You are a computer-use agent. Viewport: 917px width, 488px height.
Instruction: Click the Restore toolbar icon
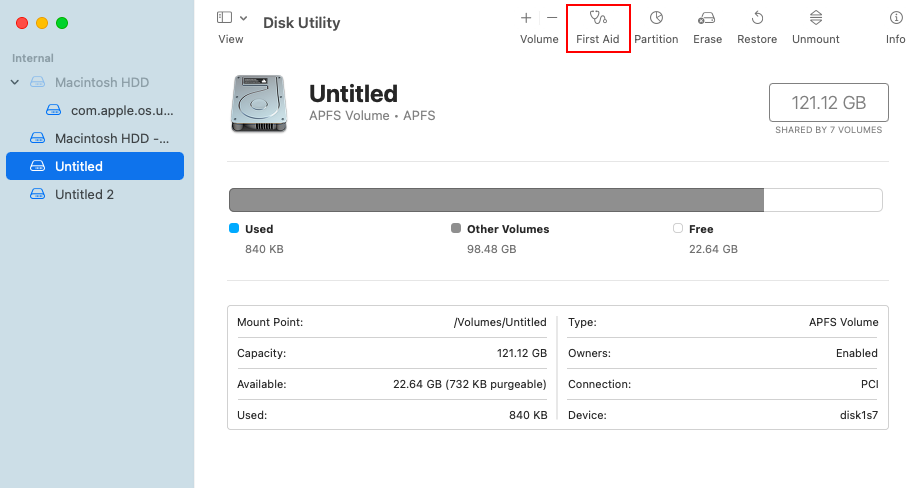(757, 18)
